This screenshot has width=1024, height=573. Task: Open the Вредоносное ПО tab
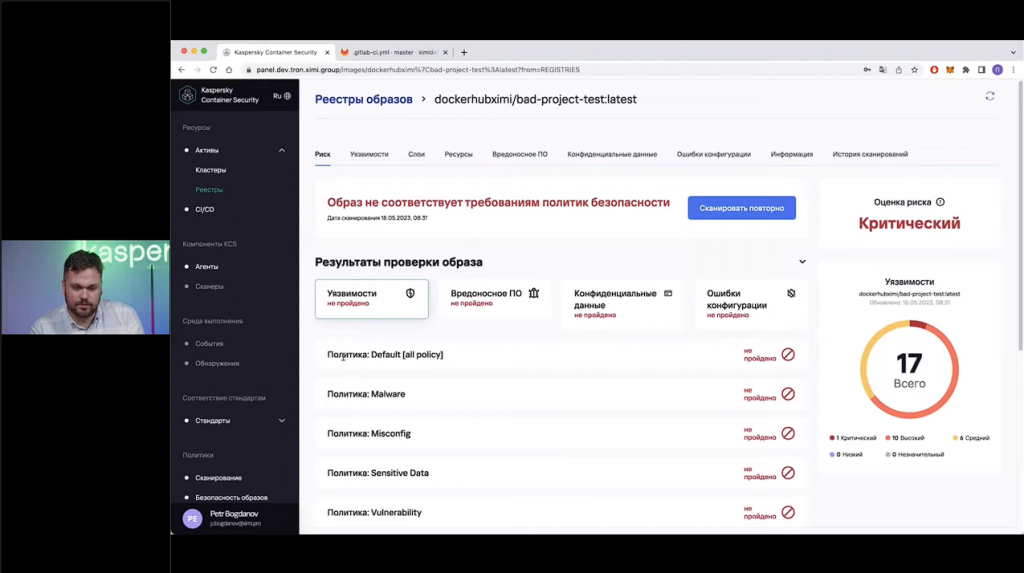[520, 154]
